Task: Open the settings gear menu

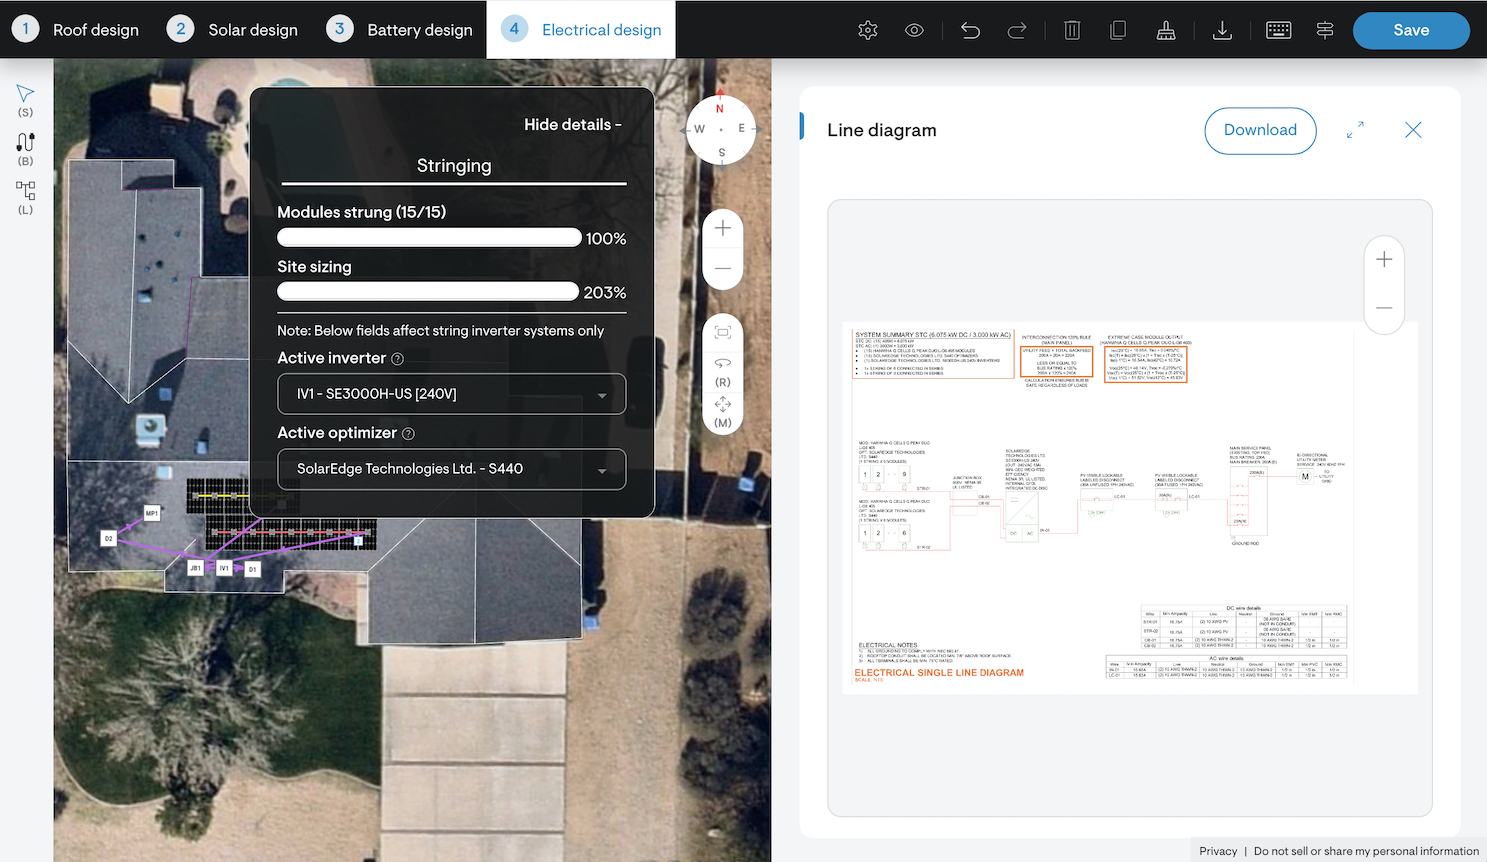Action: pyautogui.click(x=868, y=30)
